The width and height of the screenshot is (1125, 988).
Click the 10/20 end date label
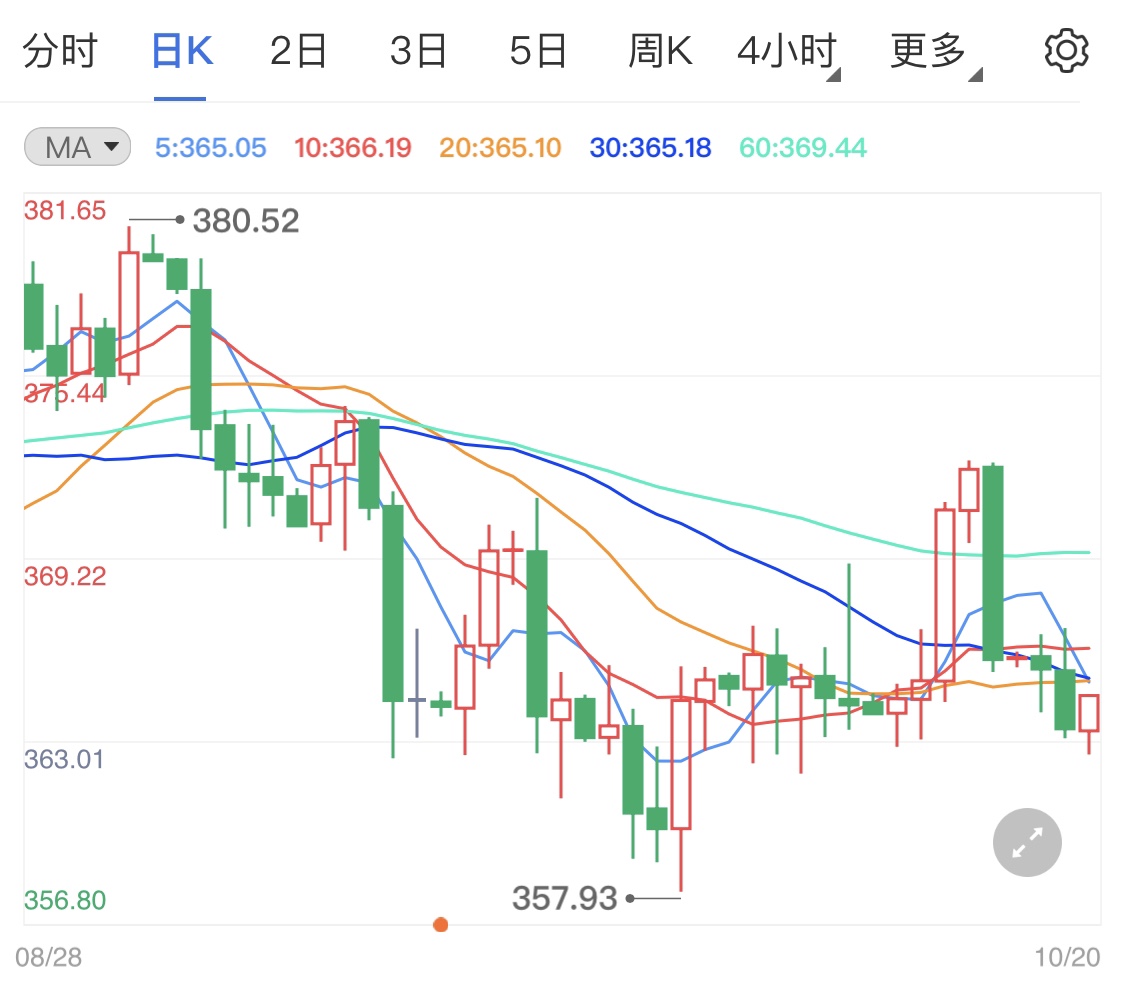(x=1067, y=957)
